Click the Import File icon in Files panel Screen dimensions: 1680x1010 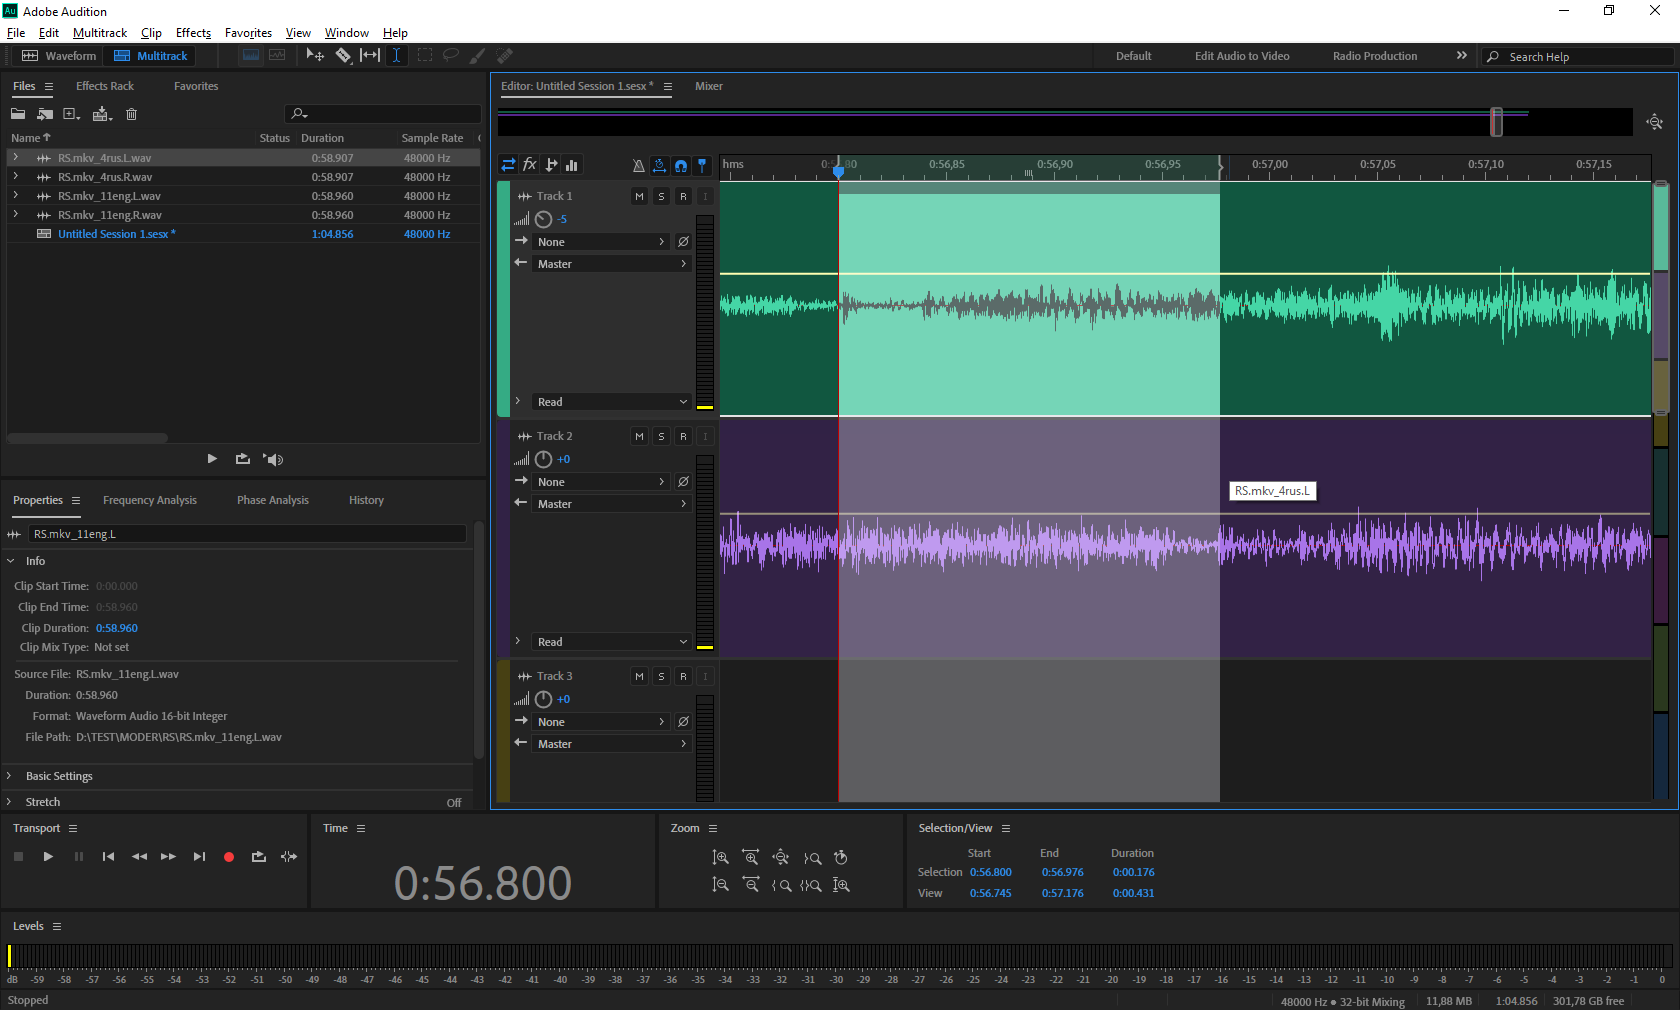45,114
